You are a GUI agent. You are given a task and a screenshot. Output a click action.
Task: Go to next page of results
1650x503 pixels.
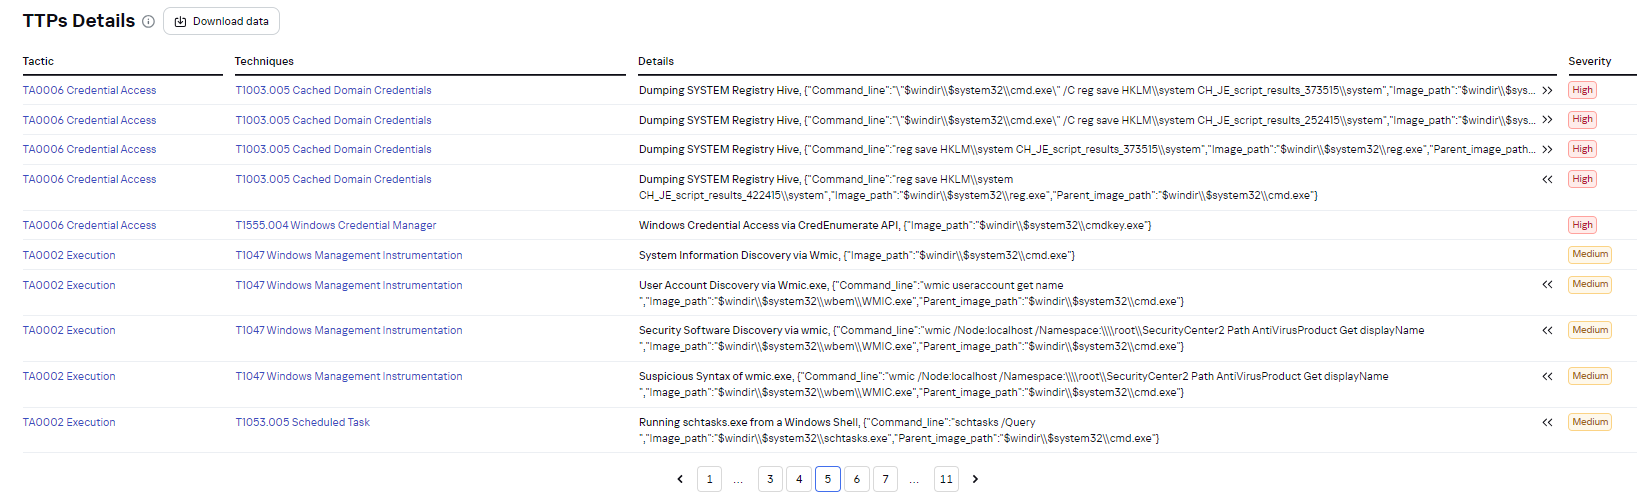tap(975, 479)
